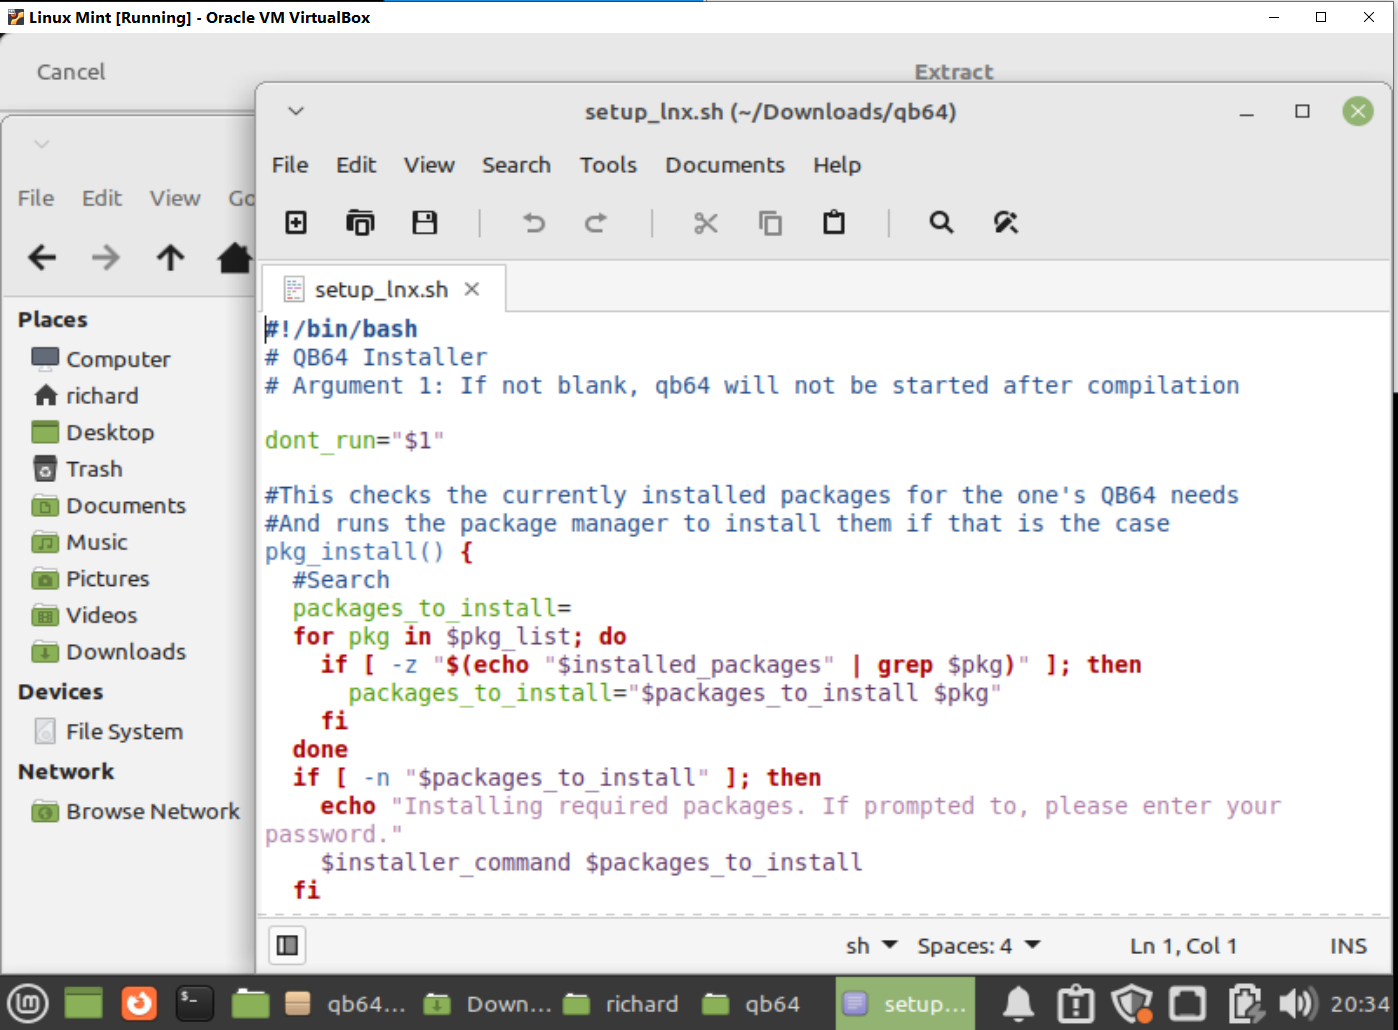
Task: Open the File menu in text editor
Action: pyautogui.click(x=290, y=165)
